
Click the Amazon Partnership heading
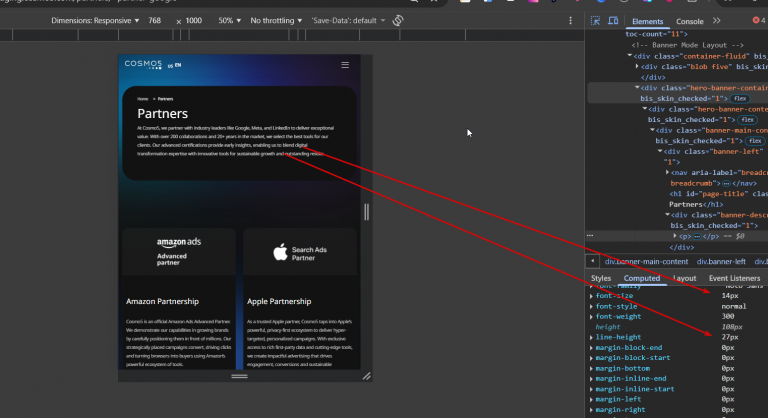pos(162,301)
